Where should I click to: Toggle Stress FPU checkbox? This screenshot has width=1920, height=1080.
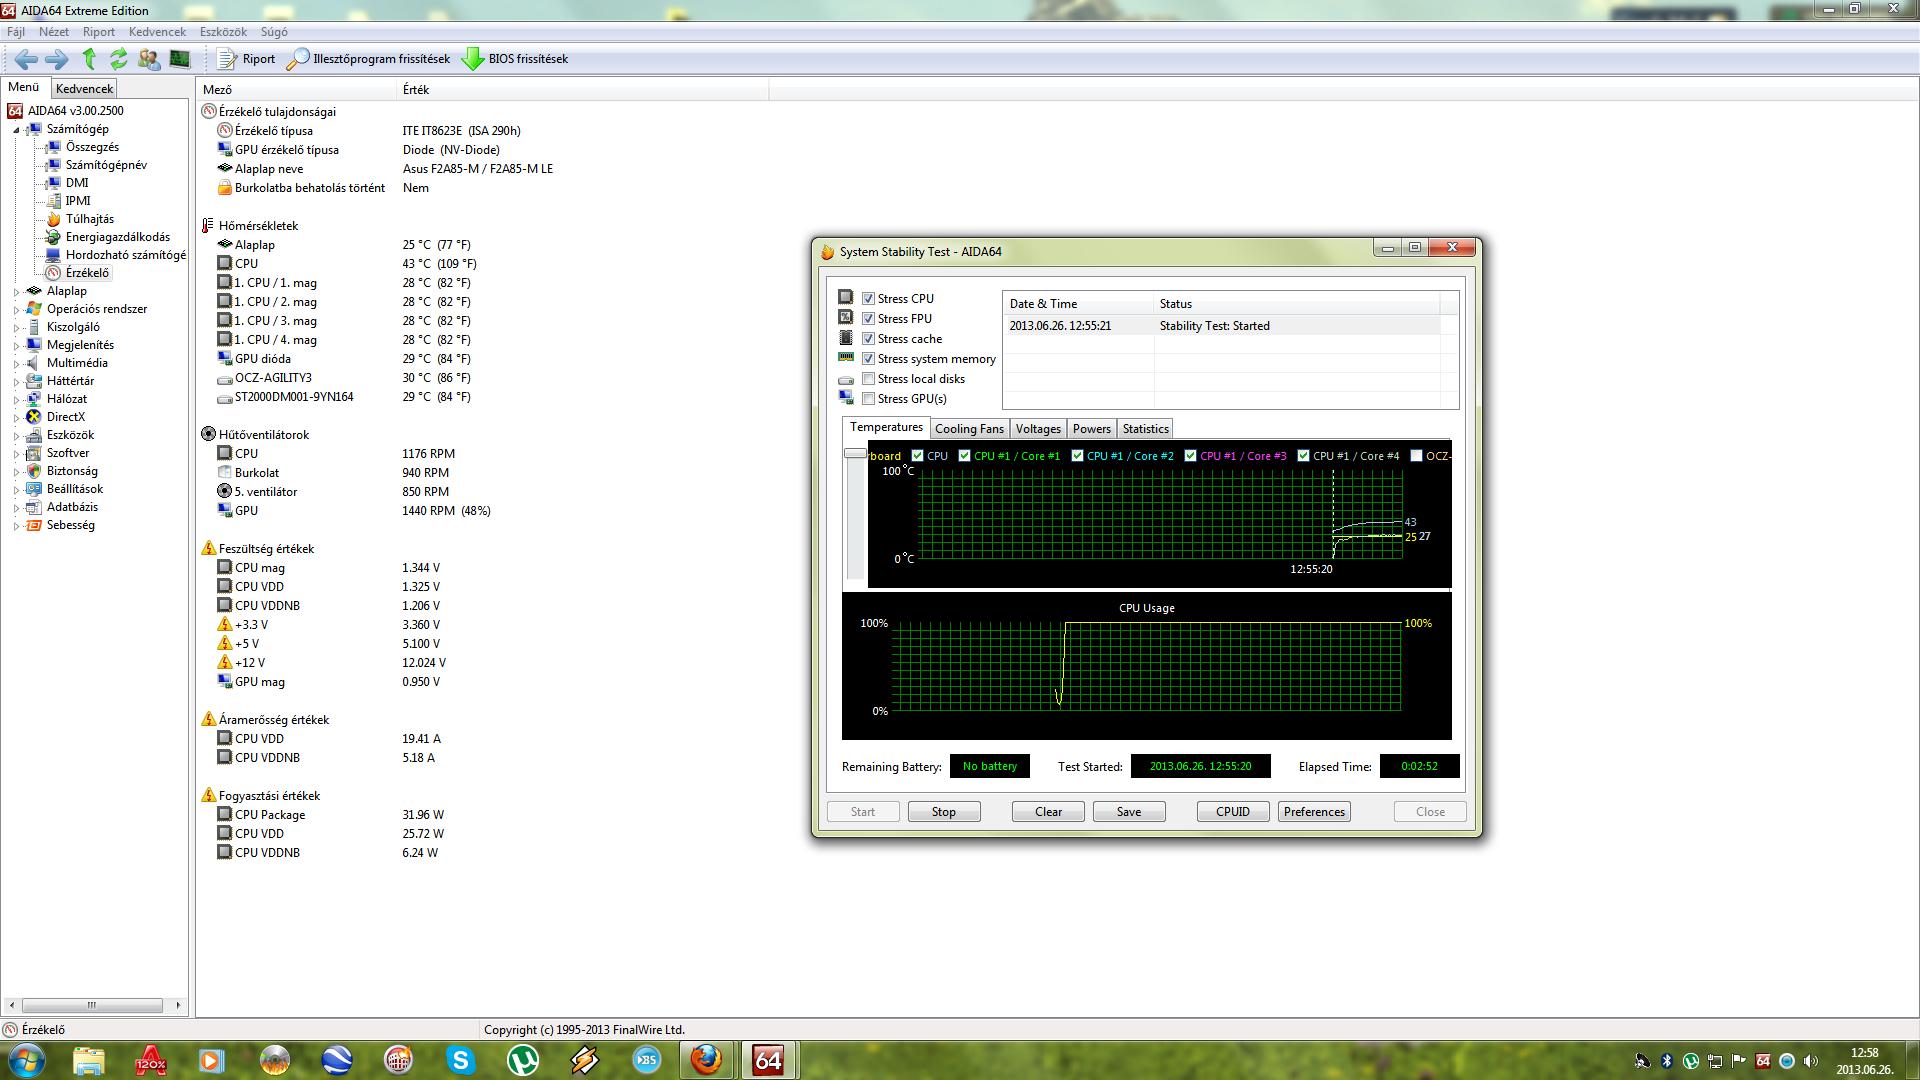868,319
